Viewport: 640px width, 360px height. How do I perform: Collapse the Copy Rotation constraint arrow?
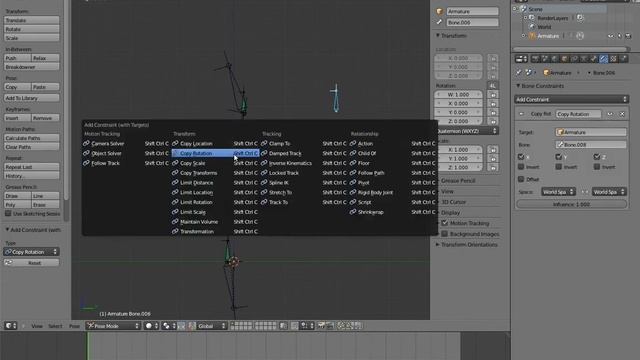coord(522,114)
